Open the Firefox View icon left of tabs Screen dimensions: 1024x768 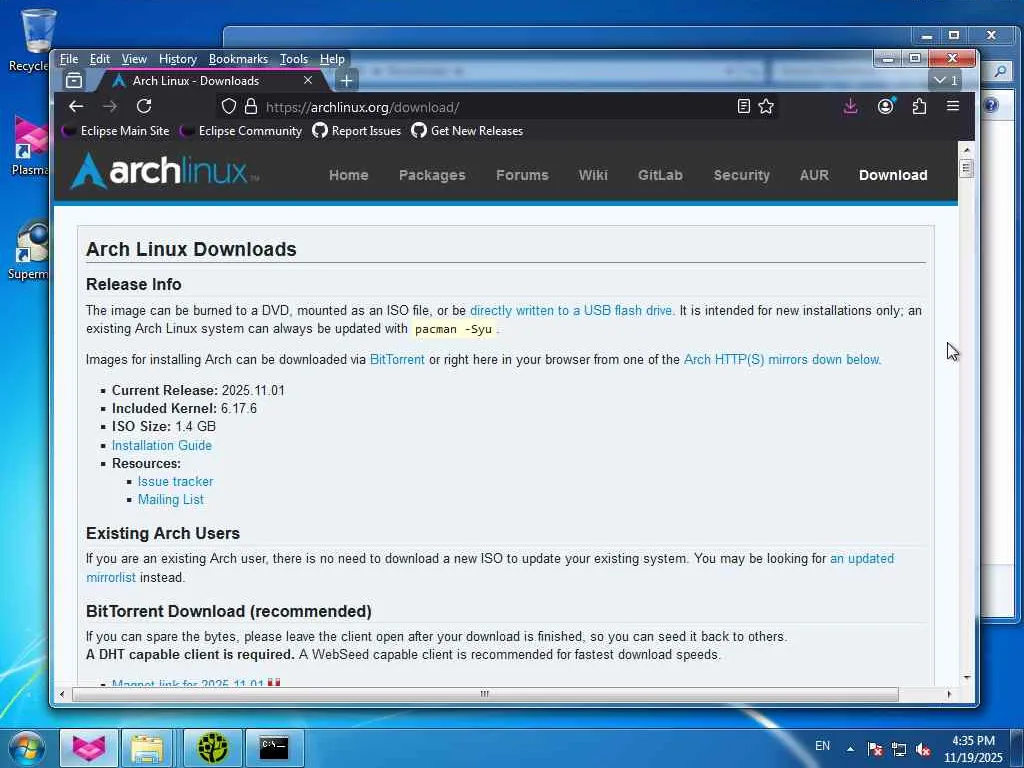tap(74, 80)
